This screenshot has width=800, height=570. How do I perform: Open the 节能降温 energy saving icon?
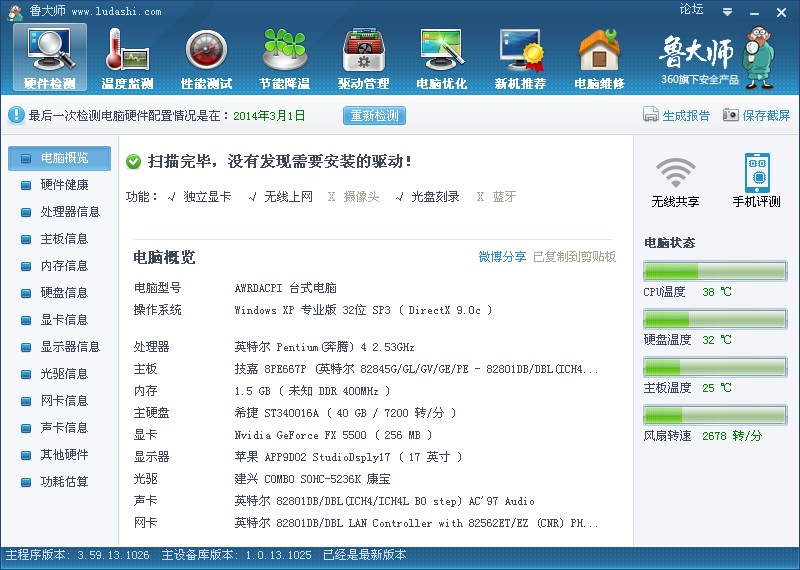284,55
